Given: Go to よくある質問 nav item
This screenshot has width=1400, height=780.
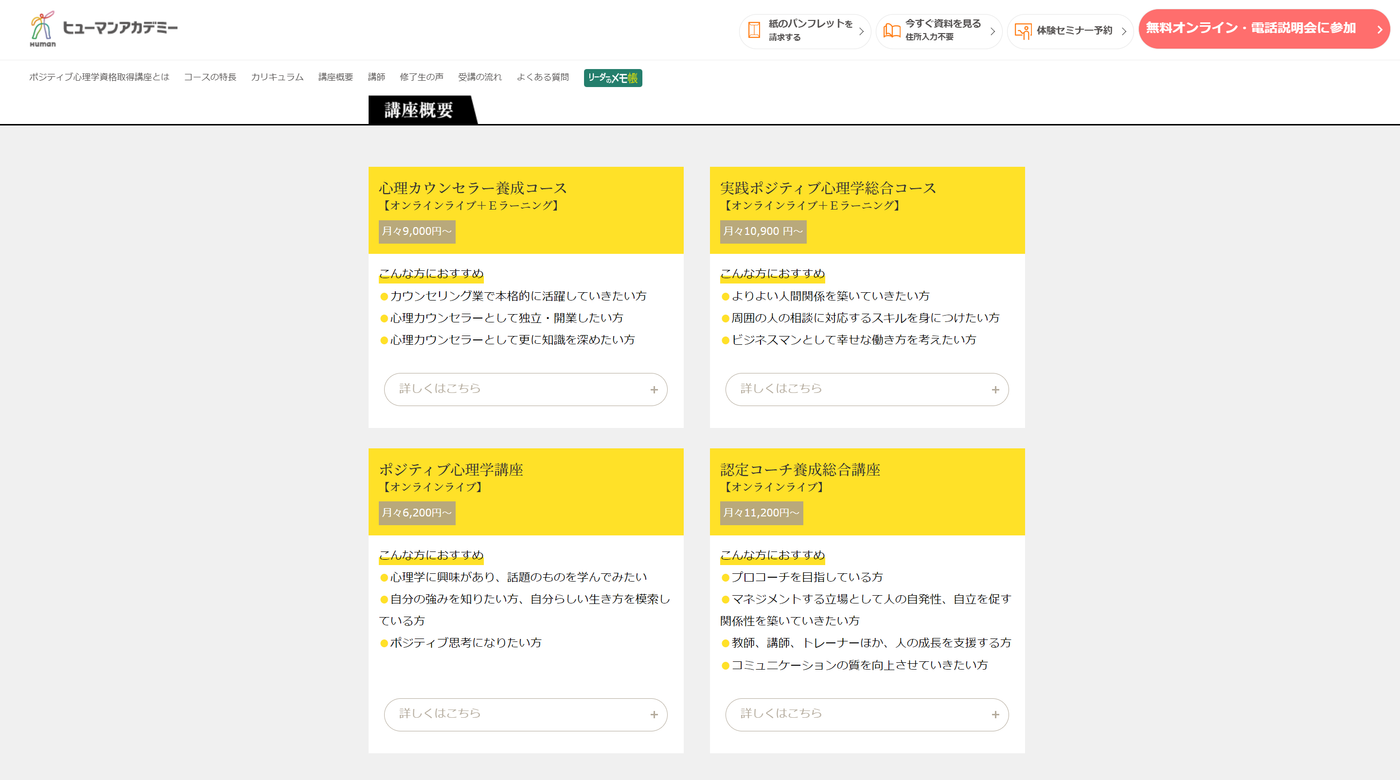Looking at the screenshot, I should [x=543, y=77].
